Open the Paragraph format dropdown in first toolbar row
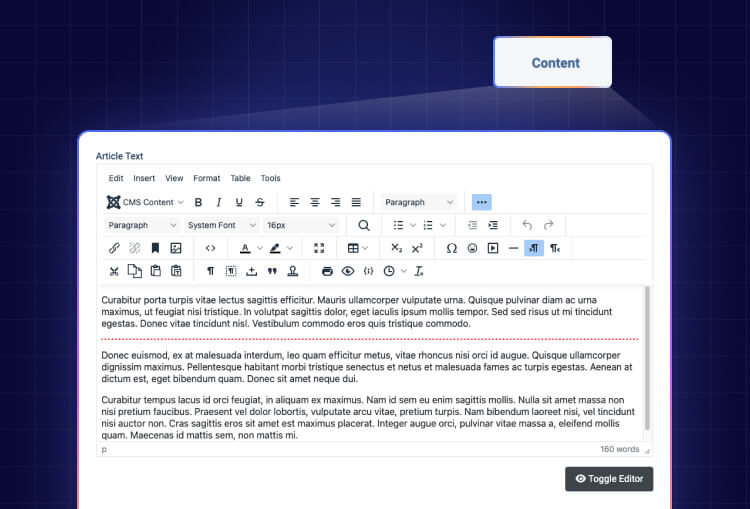The width and height of the screenshot is (750, 509). pyautogui.click(x=419, y=202)
